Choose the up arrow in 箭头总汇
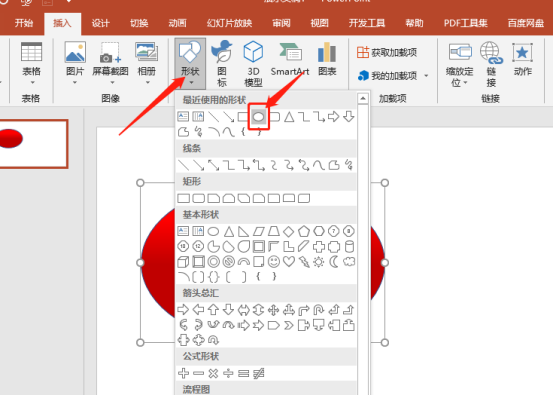Image resolution: width=554 pixels, height=395 pixels. [x=213, y=310]
